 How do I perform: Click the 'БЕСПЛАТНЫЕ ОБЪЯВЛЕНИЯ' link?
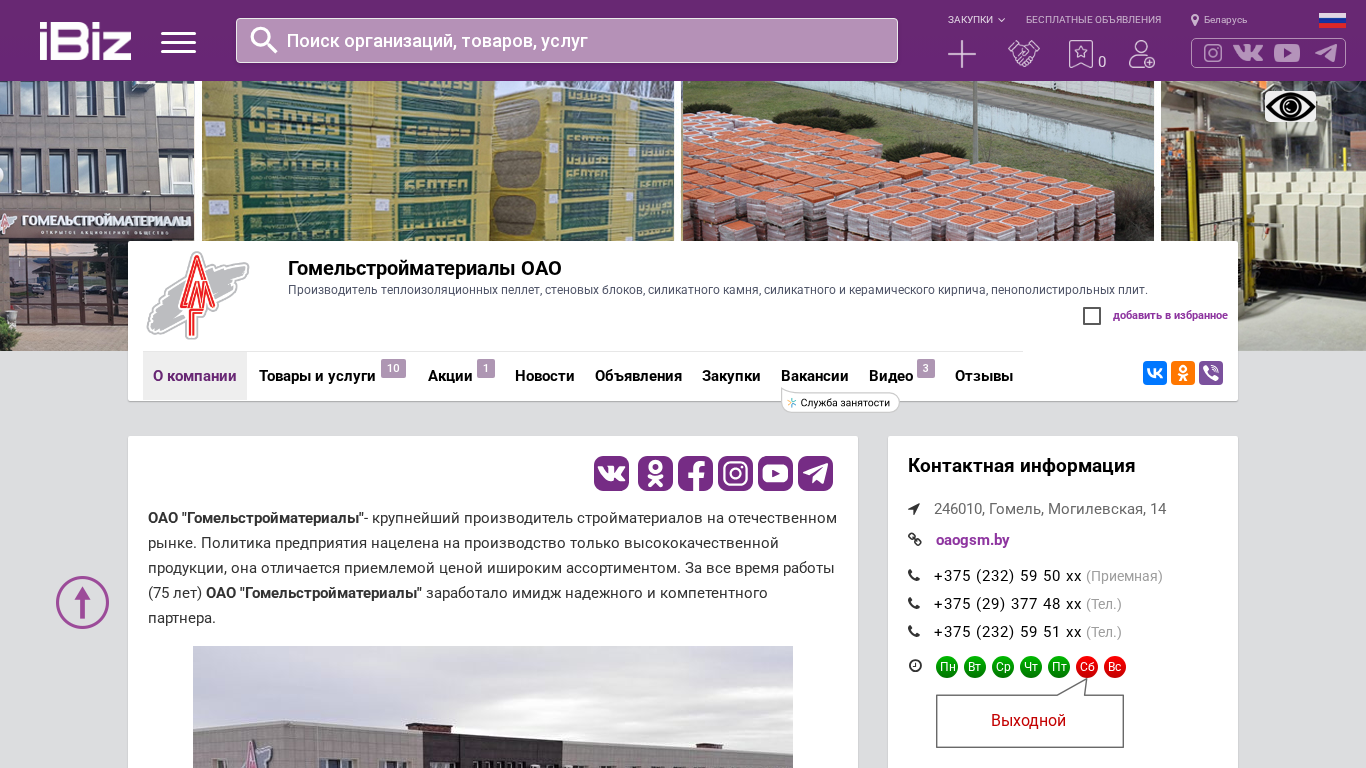pyautogui.click(x=1093, y=20)
